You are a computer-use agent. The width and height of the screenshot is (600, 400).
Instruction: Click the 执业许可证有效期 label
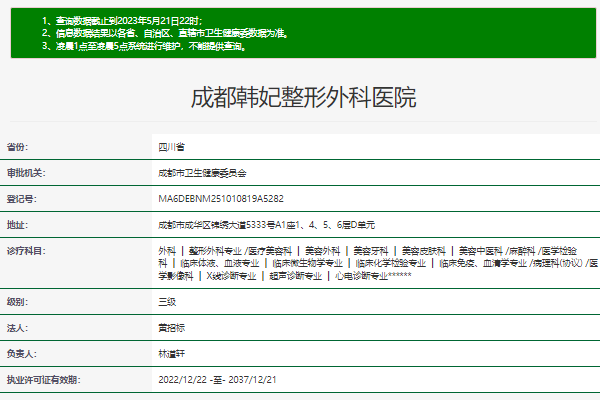coord(44,380)
